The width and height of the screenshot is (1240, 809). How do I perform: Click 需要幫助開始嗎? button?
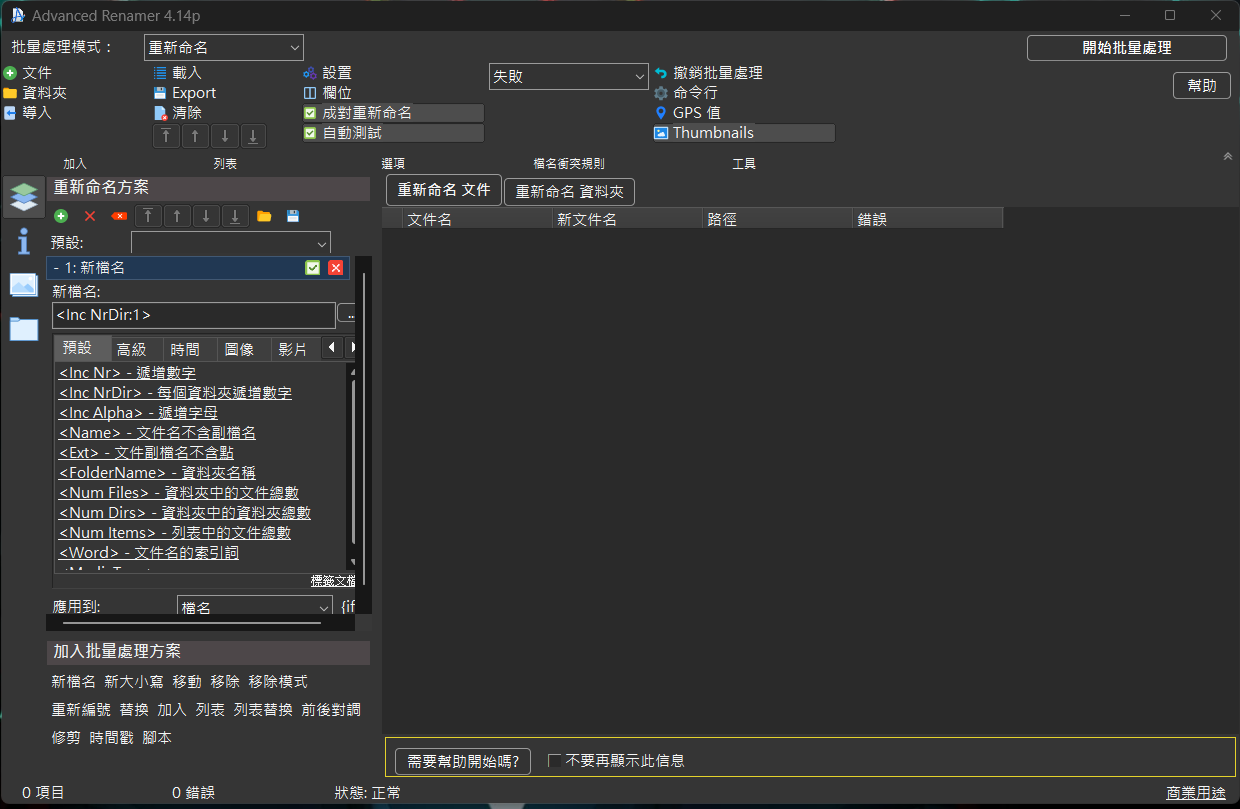463,761
